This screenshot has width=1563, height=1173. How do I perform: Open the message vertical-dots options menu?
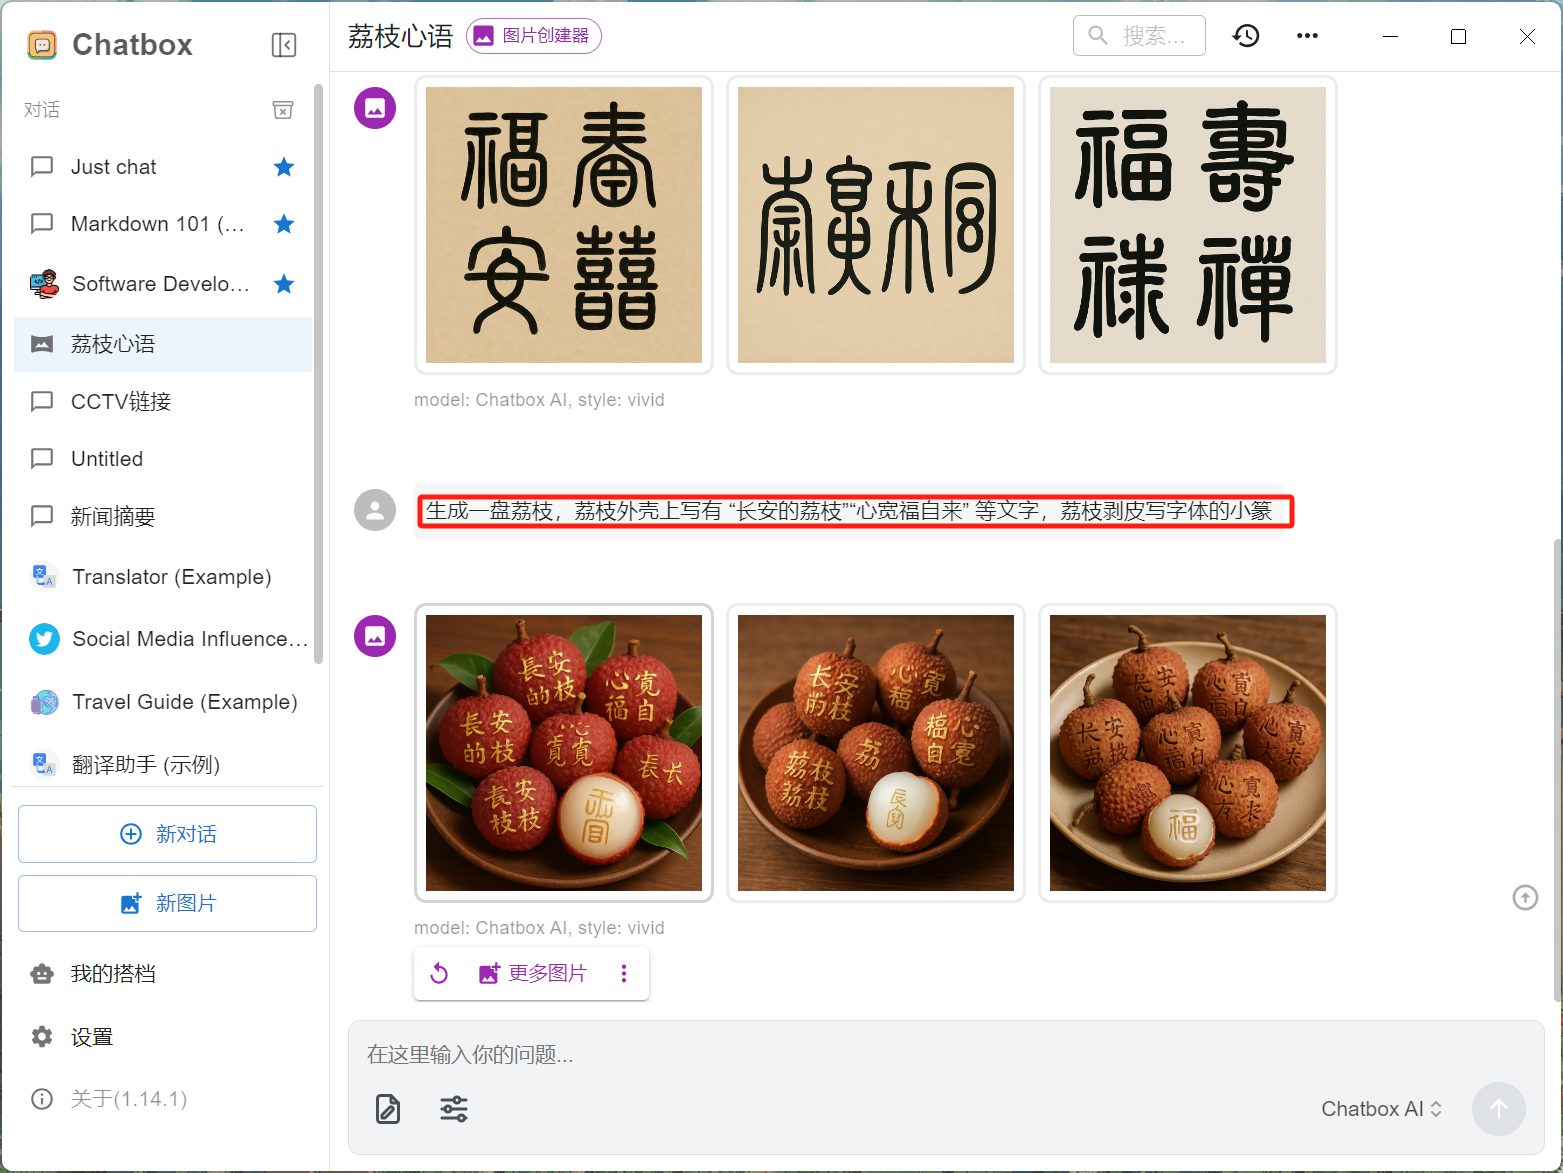click(624, 973)
